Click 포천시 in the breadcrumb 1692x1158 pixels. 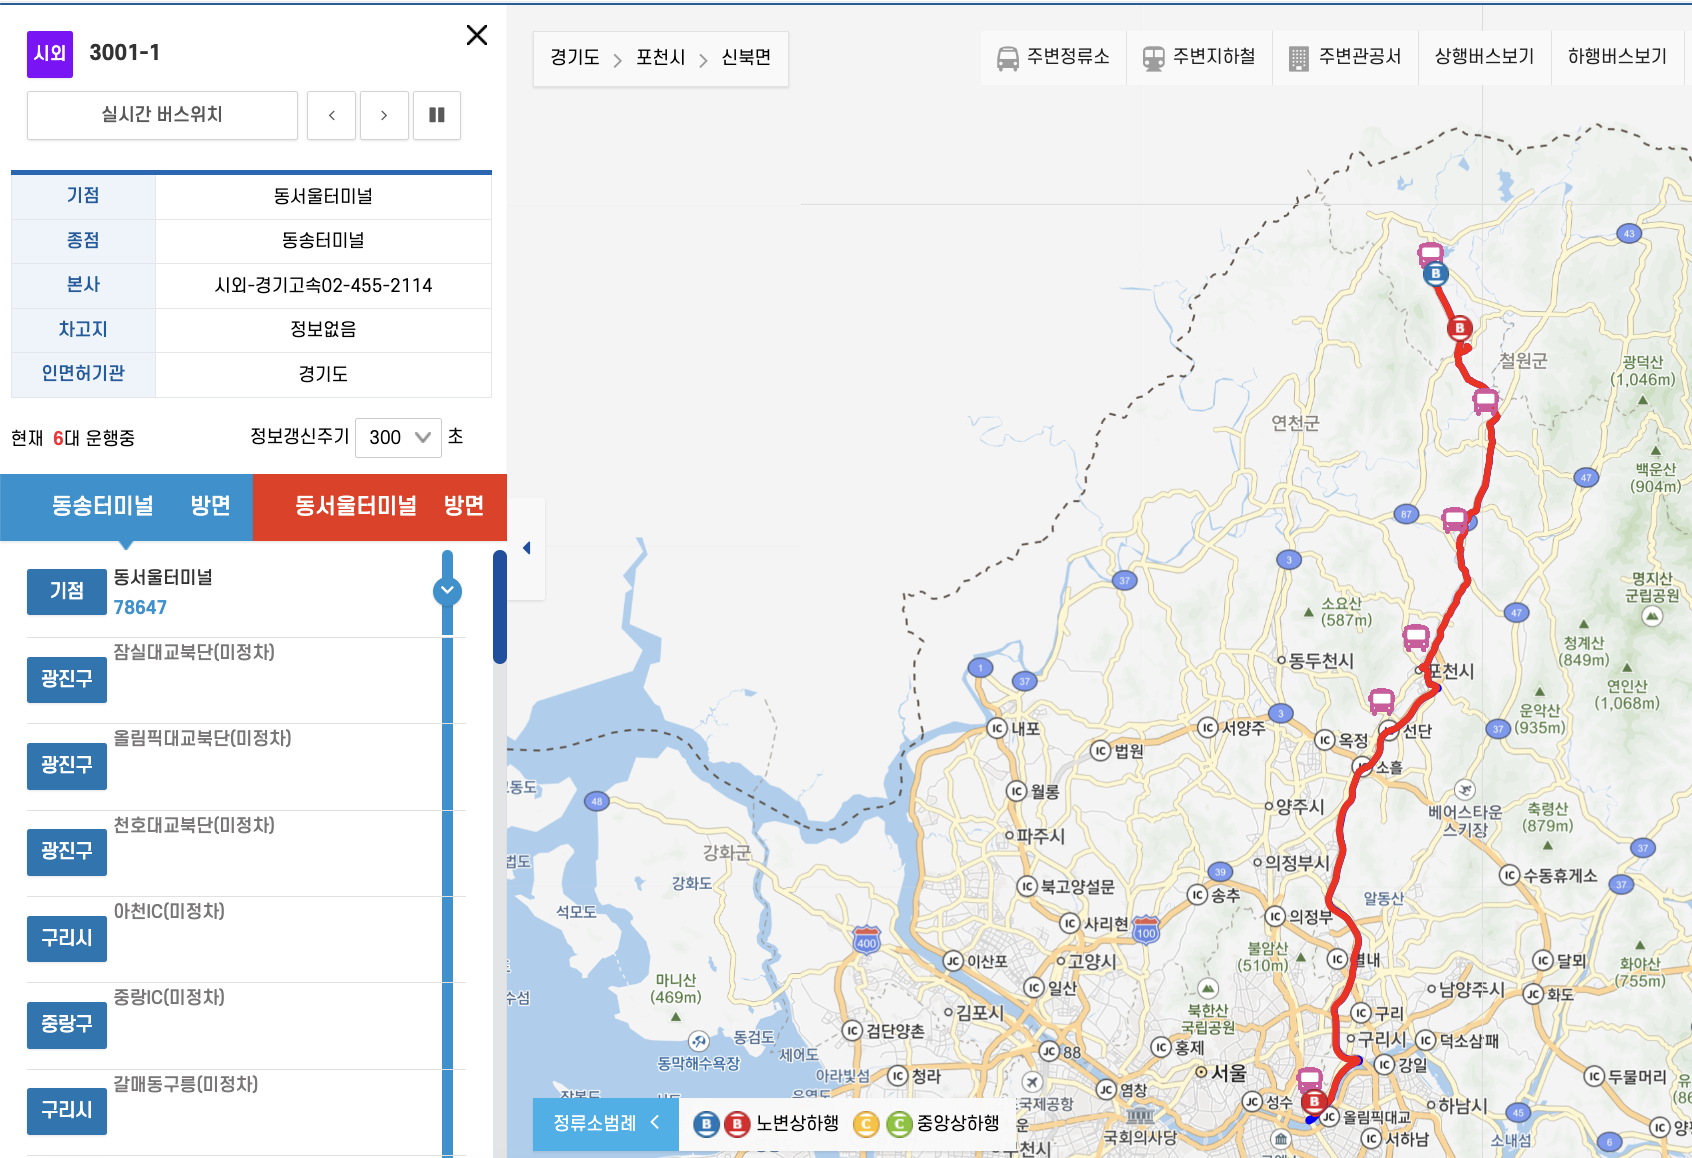point(661,58)
